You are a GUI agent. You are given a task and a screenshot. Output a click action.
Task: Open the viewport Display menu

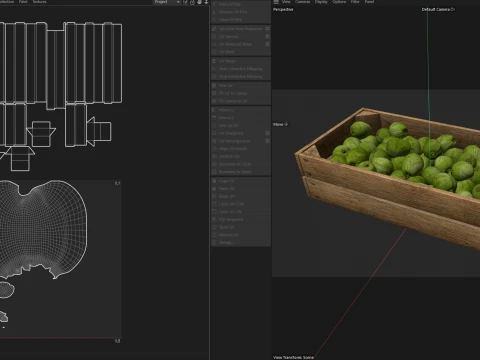click(x=321, y=2)
